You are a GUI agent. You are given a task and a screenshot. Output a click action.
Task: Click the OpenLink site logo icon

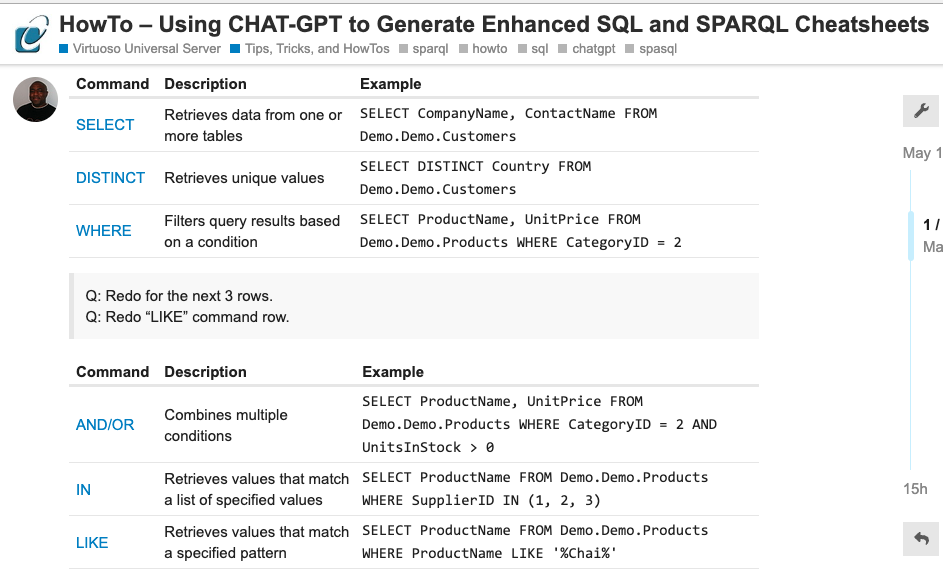point(31,34)
